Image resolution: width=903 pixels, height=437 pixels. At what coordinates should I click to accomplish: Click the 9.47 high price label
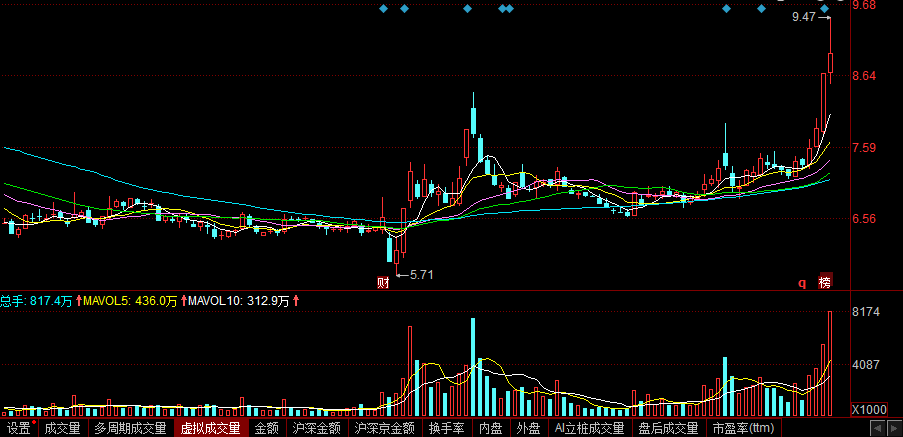point(804,17)
